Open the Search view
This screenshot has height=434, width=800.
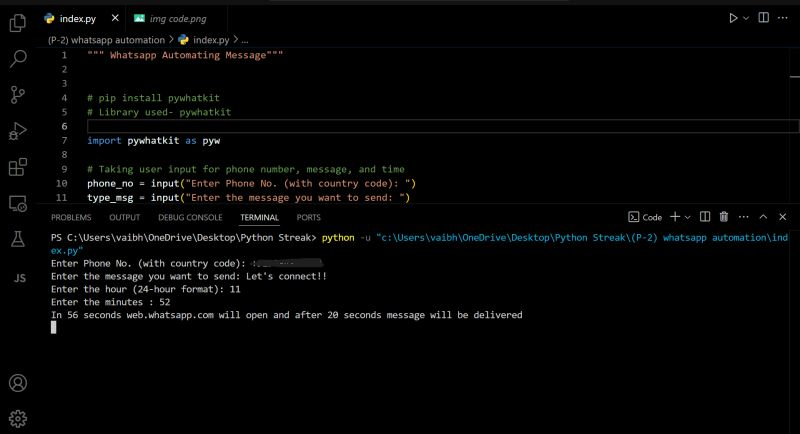point(18,58)
